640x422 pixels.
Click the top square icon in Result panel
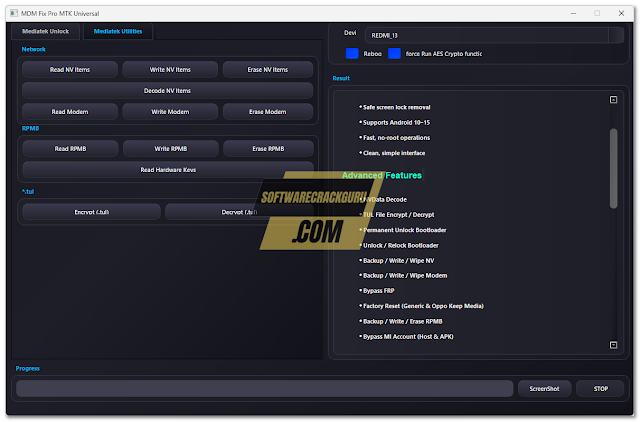click(613, 100)
